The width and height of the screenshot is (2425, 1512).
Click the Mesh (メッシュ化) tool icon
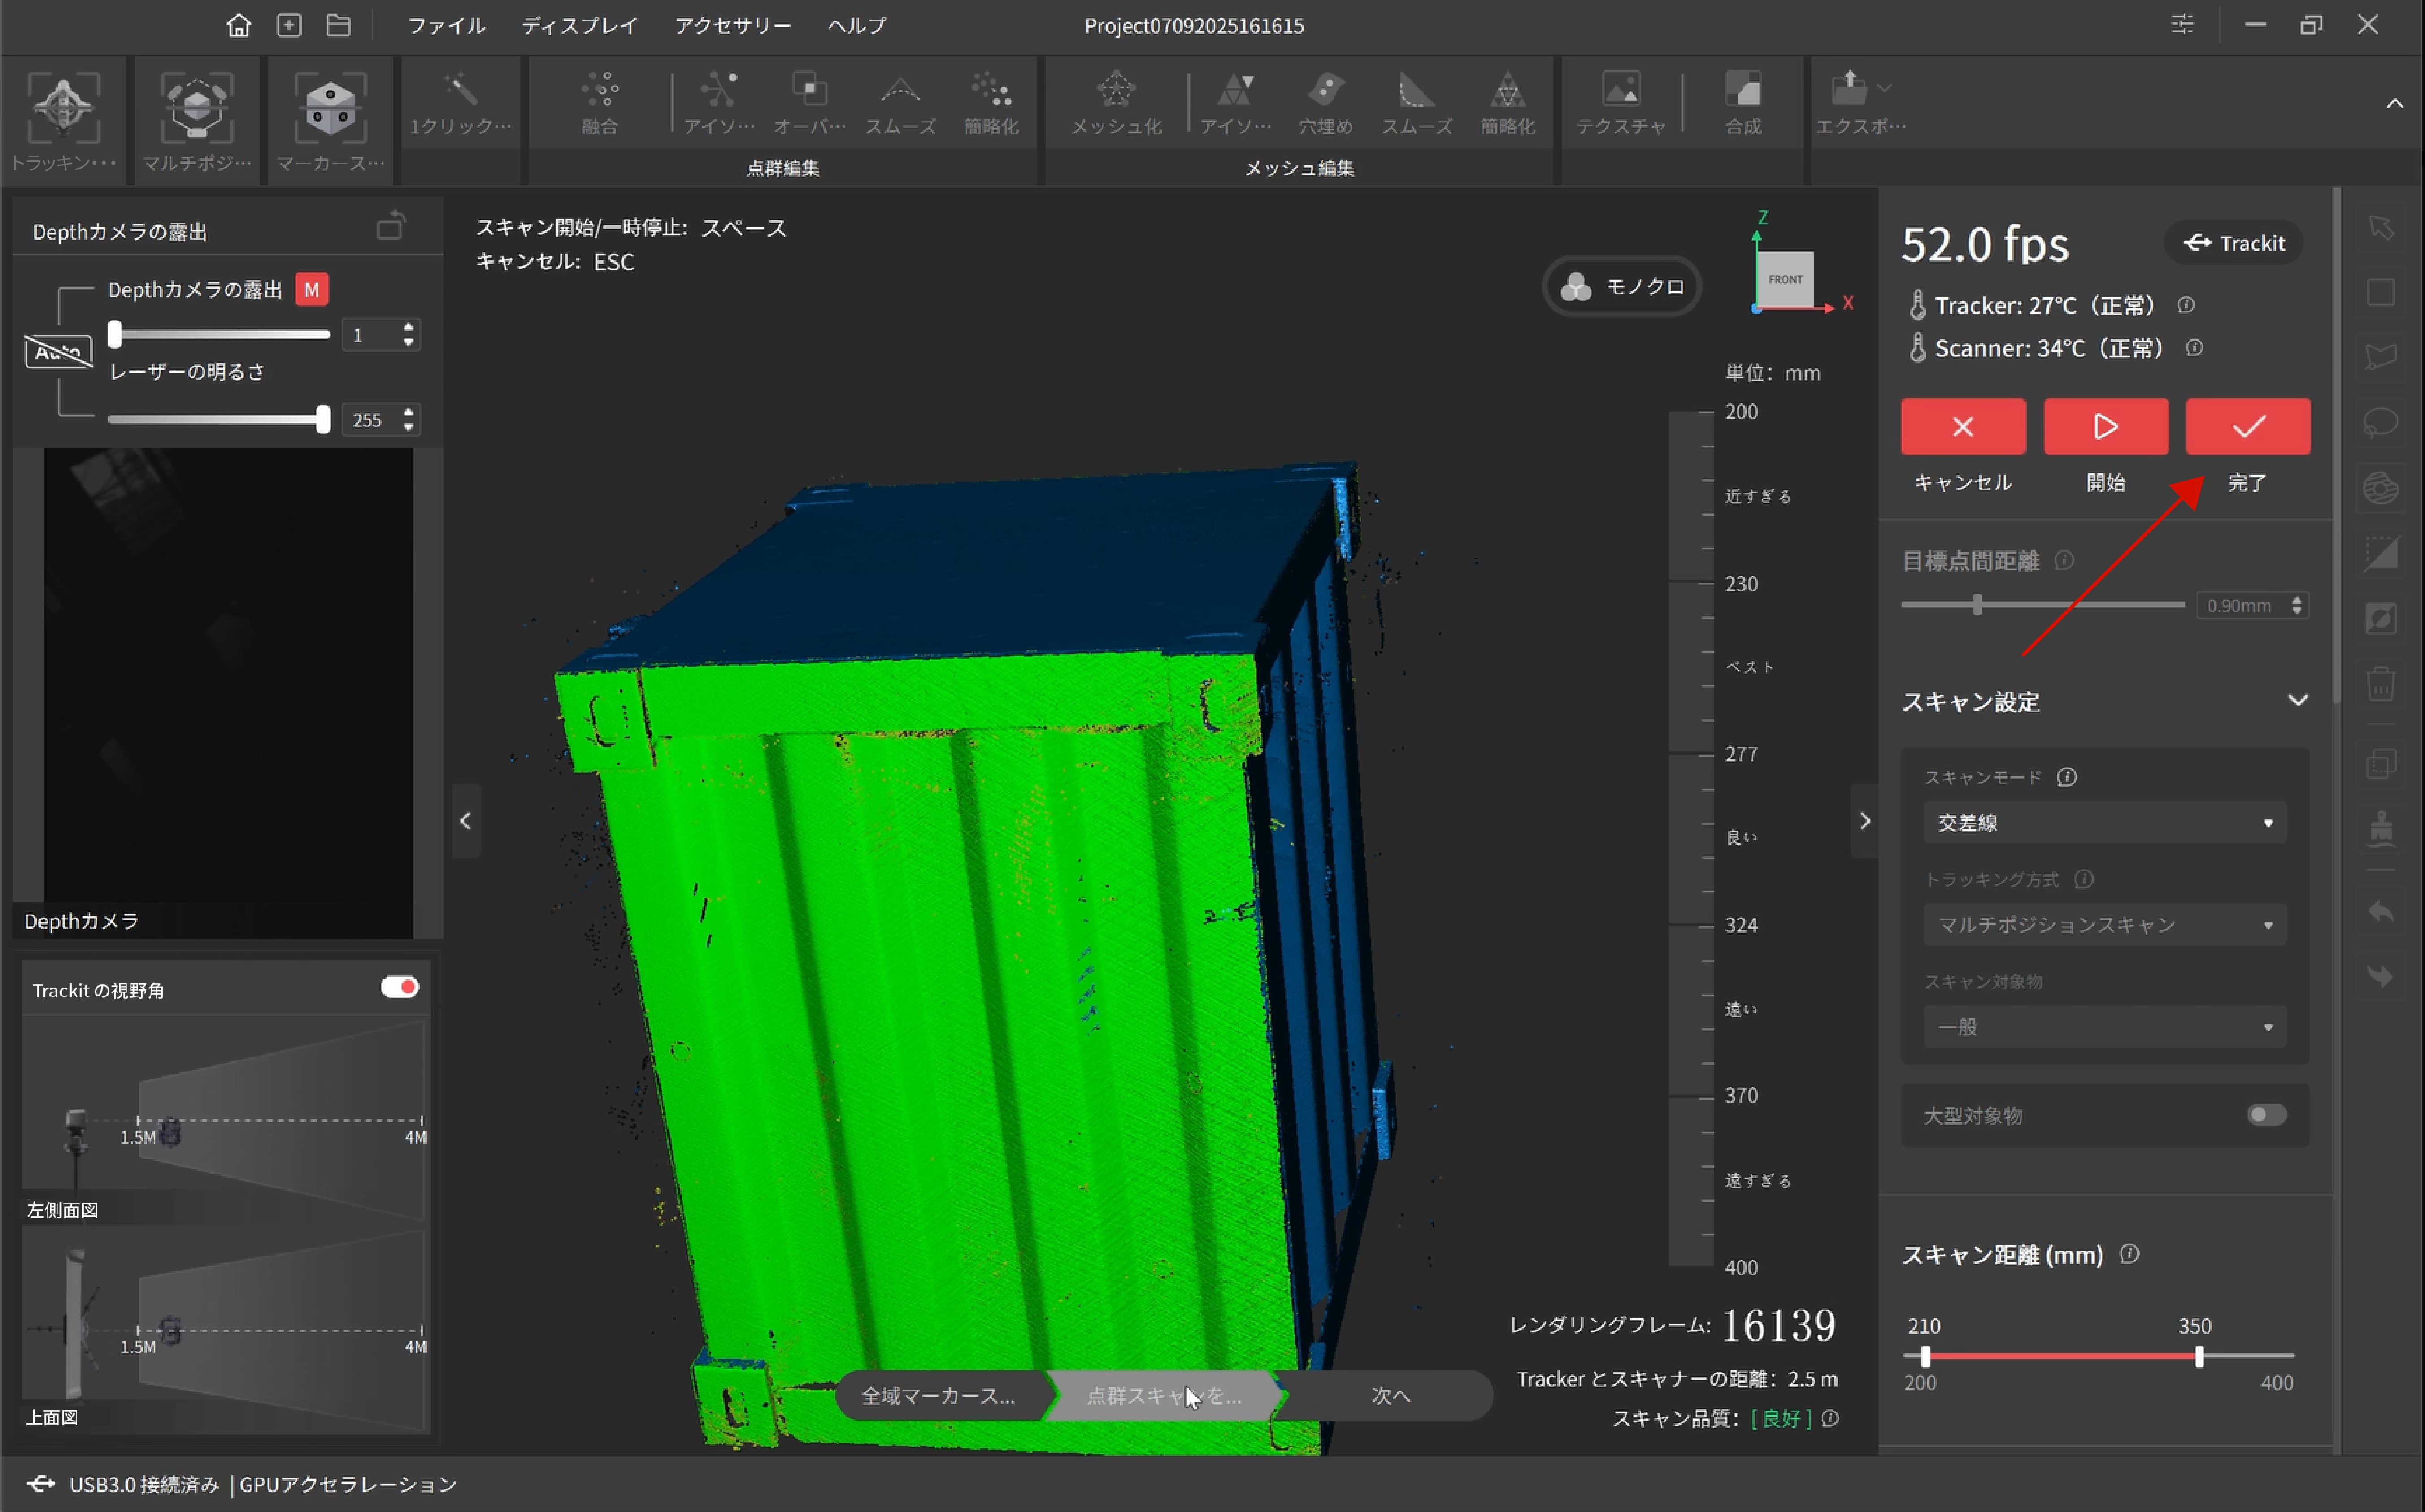pyautogui.click(x=1116, y=92)
